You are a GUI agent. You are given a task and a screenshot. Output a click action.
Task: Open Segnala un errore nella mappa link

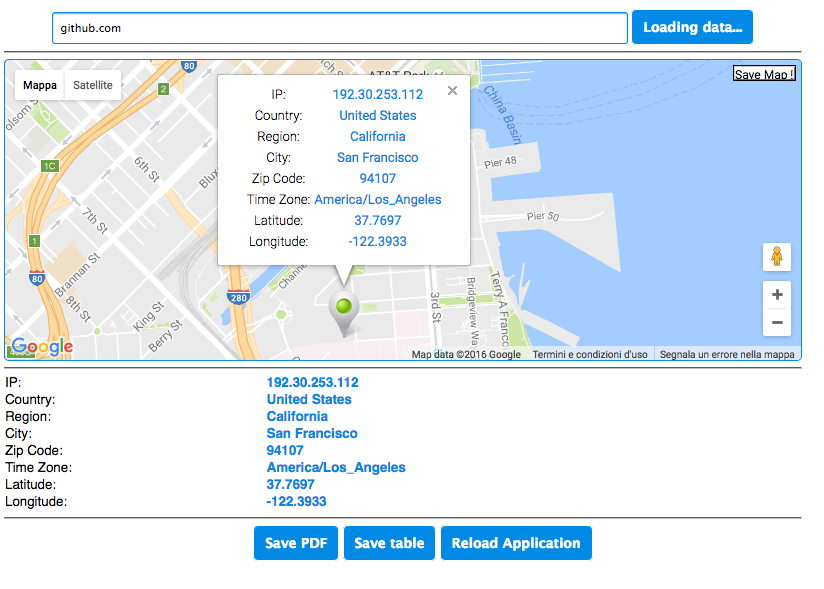pyautogui.click(x=727, y=355)
